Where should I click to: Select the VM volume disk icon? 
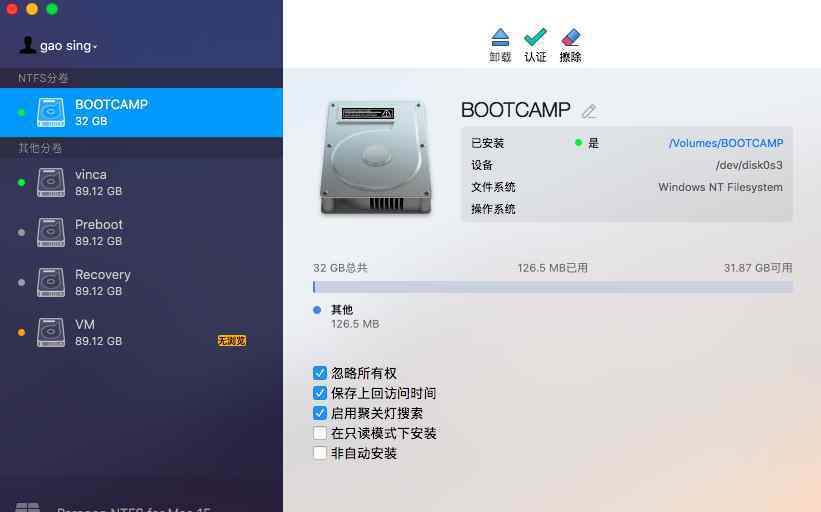click(51, 332)
